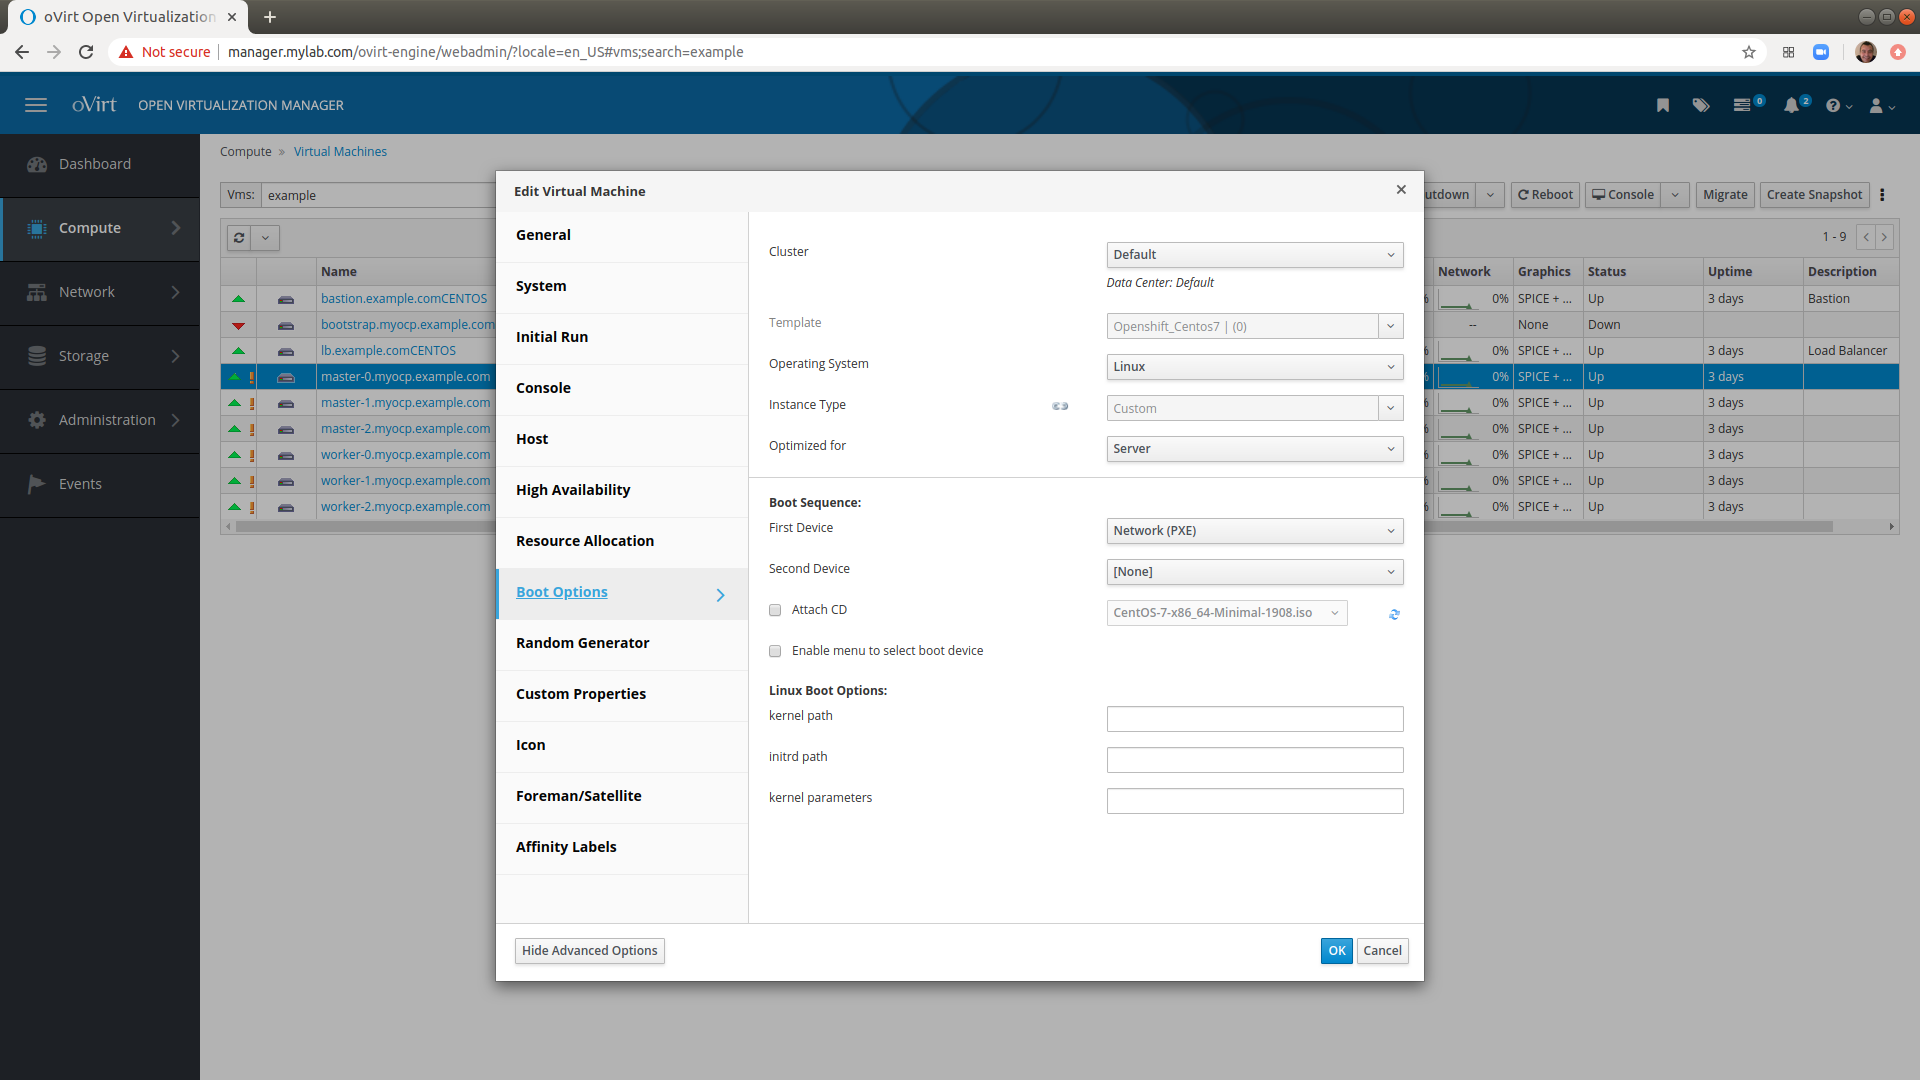Click the Cancel button
This screenshot has height=1080, width=1920.
coord(1382,951)
